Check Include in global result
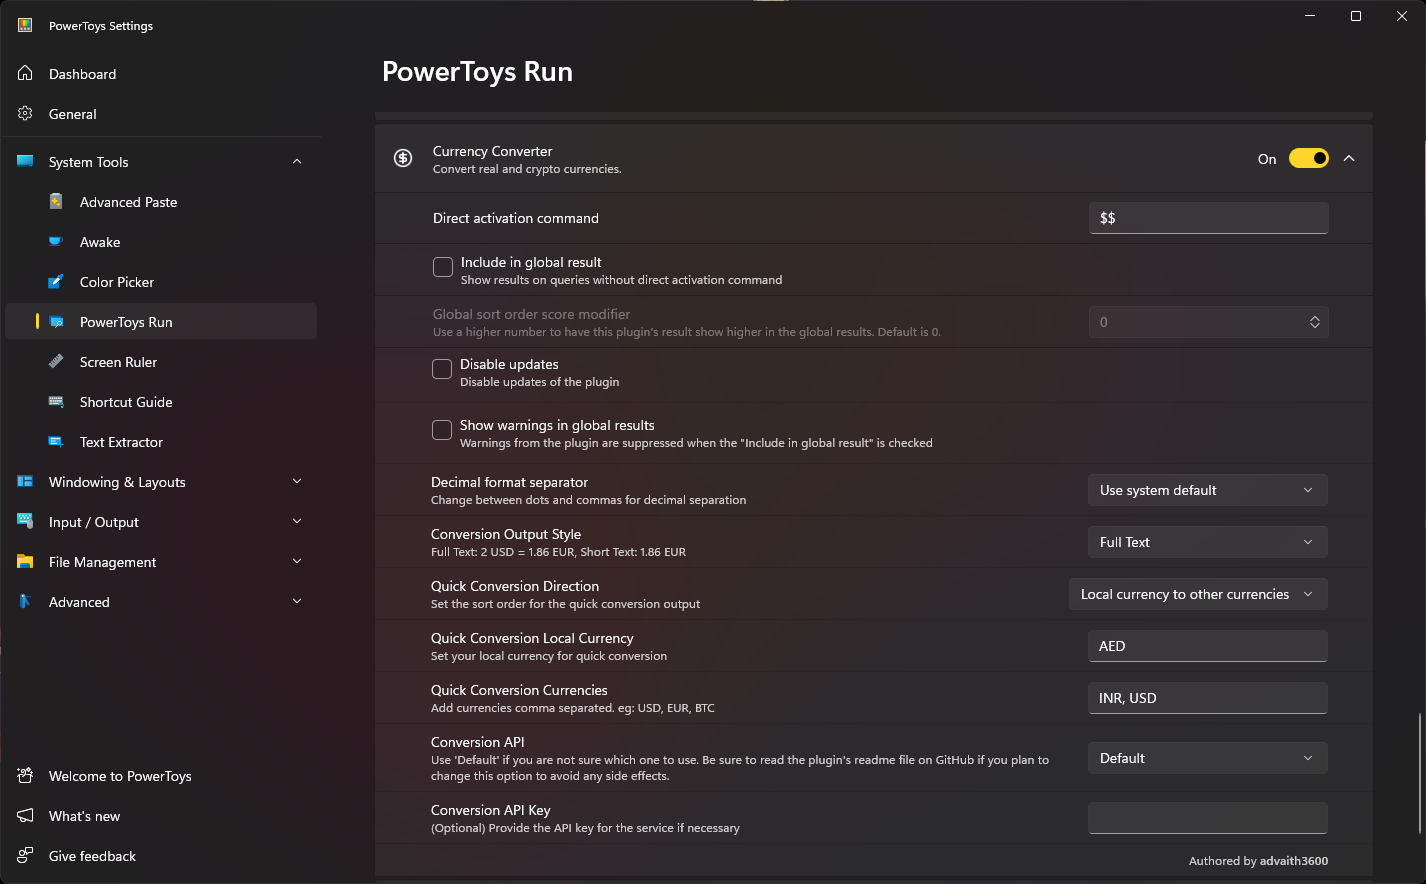 [443, 267]
